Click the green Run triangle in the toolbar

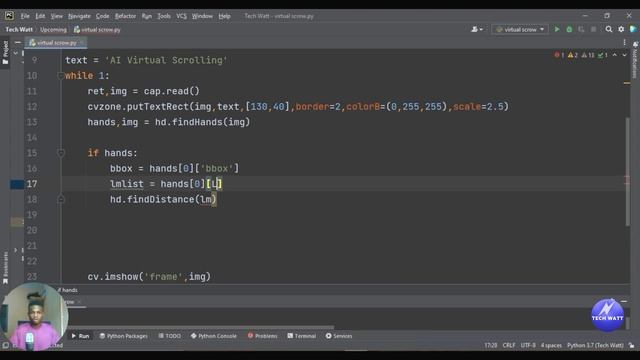click(557, 29)
